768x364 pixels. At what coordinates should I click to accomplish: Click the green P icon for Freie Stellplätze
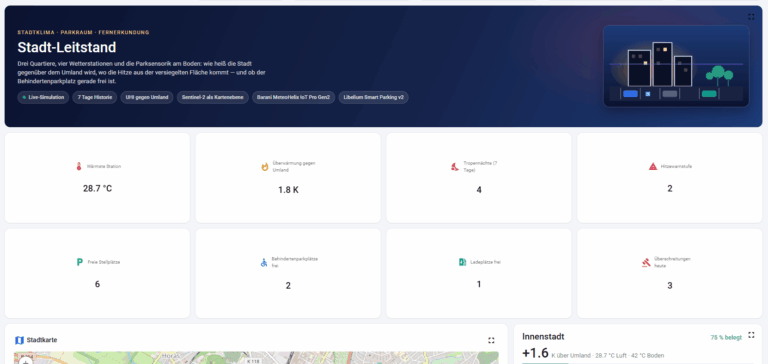(x=79, y=262)
